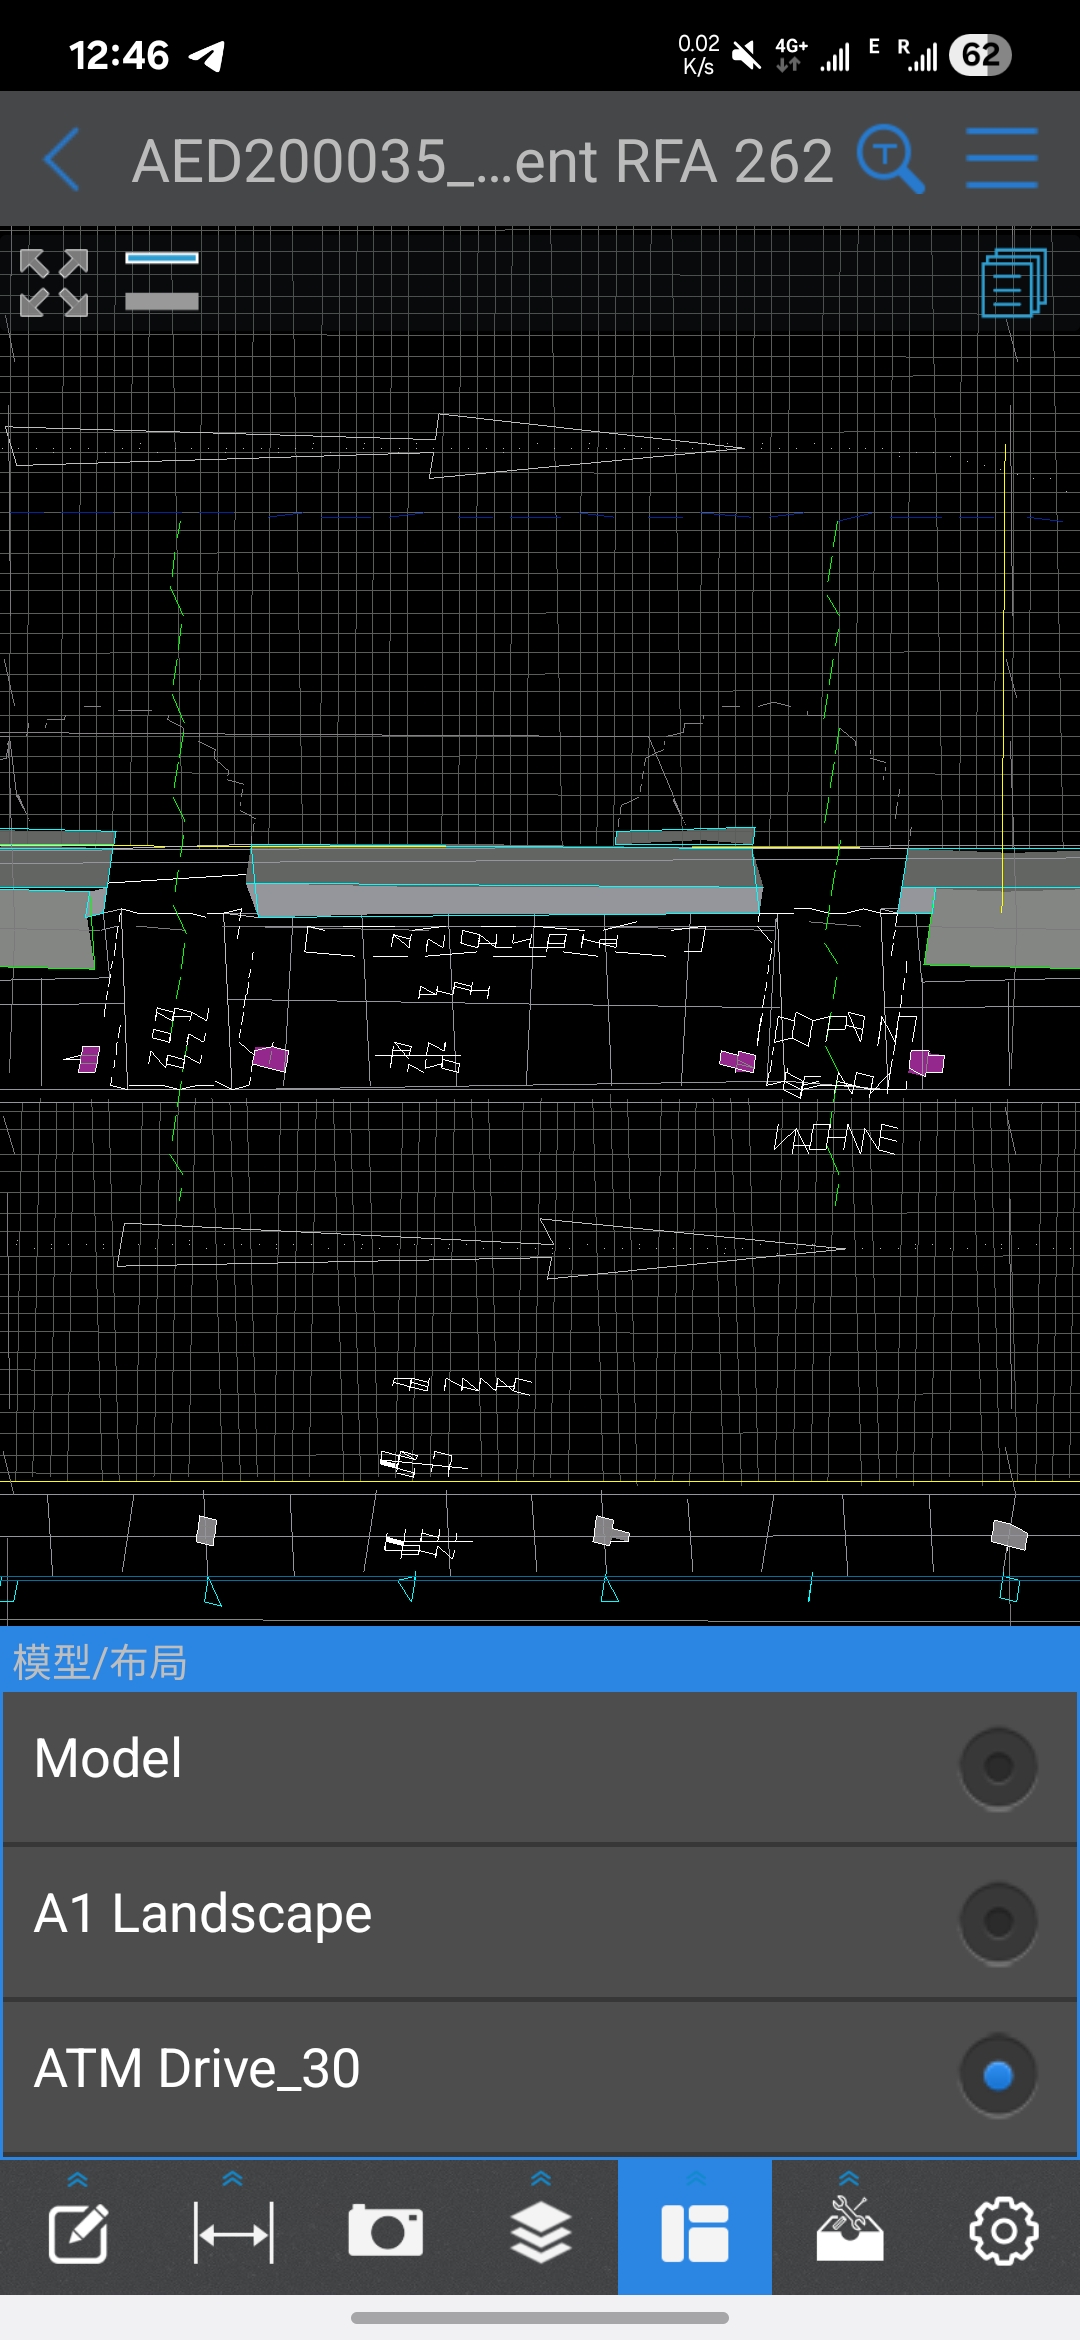1080x2340 pixels.
Task: Open the settings gear icon
Action: 1003,2232
